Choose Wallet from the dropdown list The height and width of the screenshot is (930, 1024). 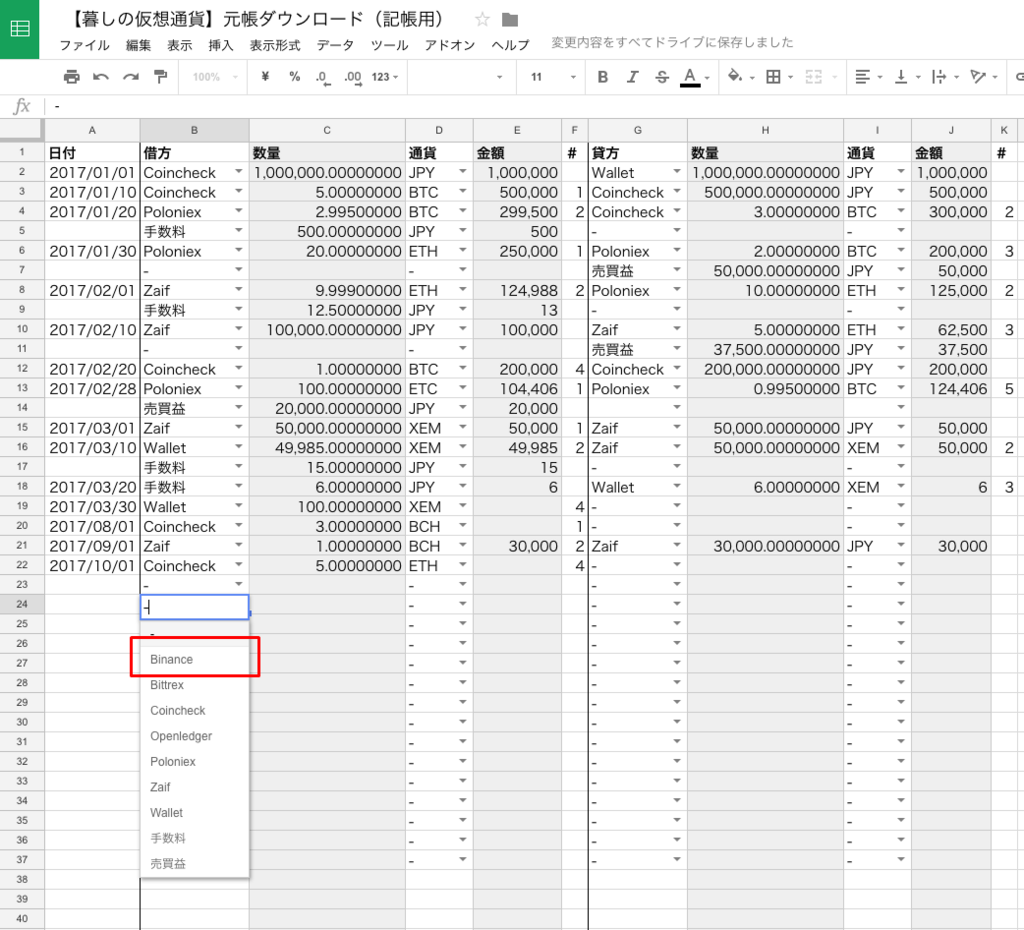[x=195, y=812]
